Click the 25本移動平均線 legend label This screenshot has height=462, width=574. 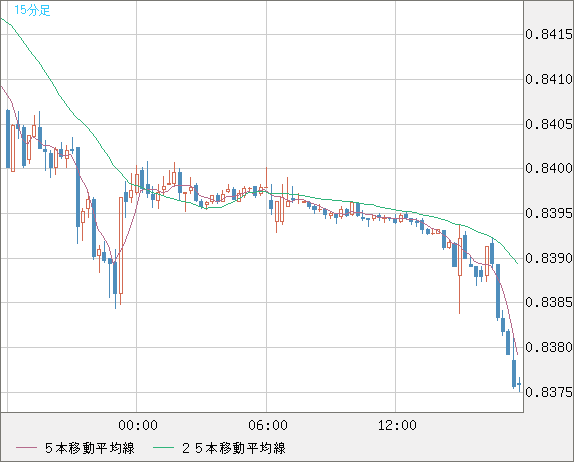tap(234, 448)
